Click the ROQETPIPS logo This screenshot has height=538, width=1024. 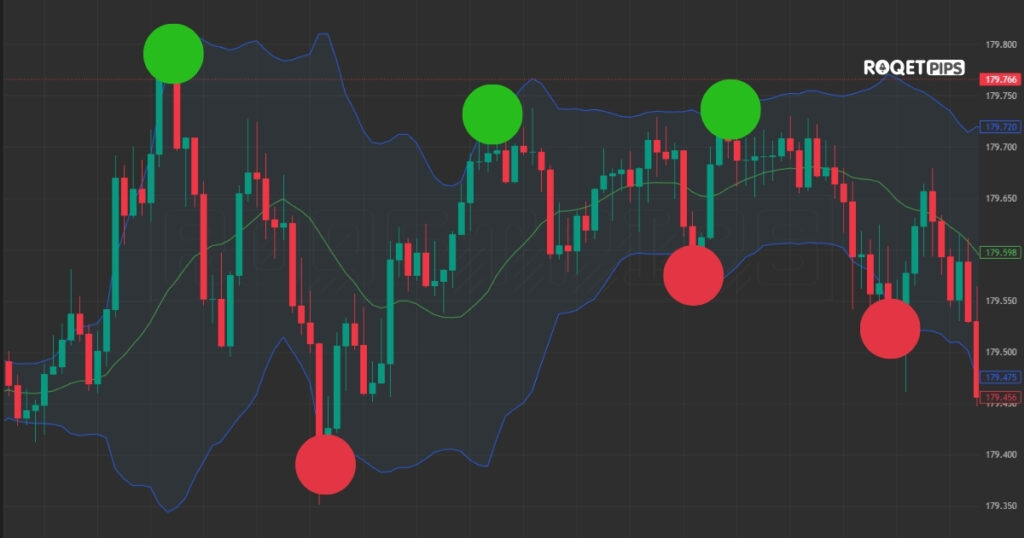tap(913, 68)
